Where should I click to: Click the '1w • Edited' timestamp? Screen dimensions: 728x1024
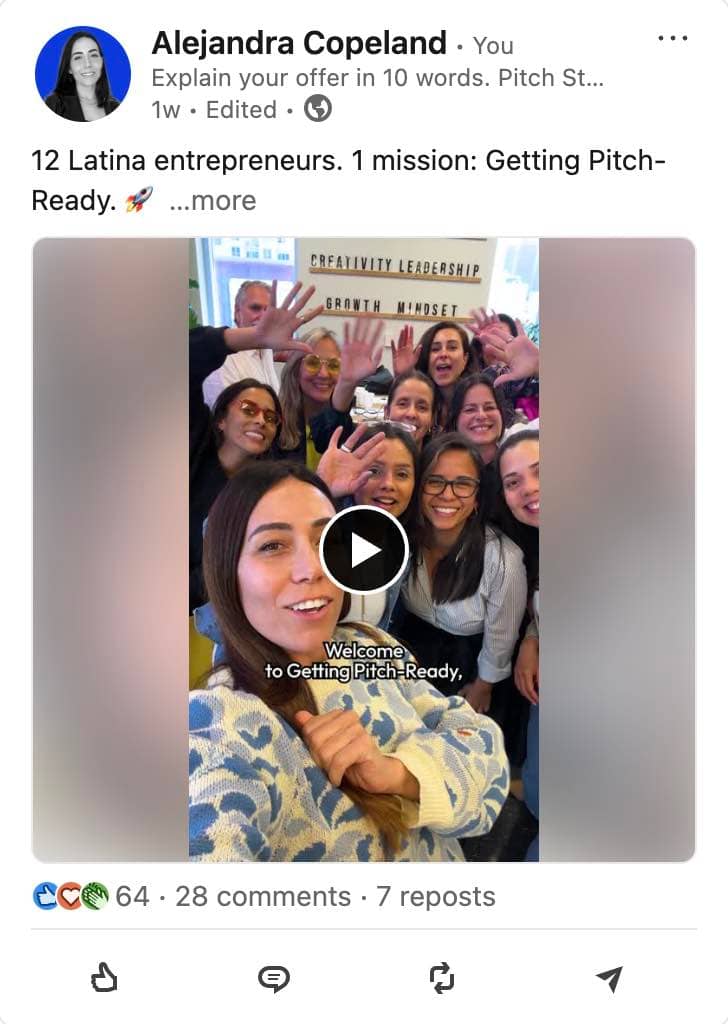pos(214,110)
